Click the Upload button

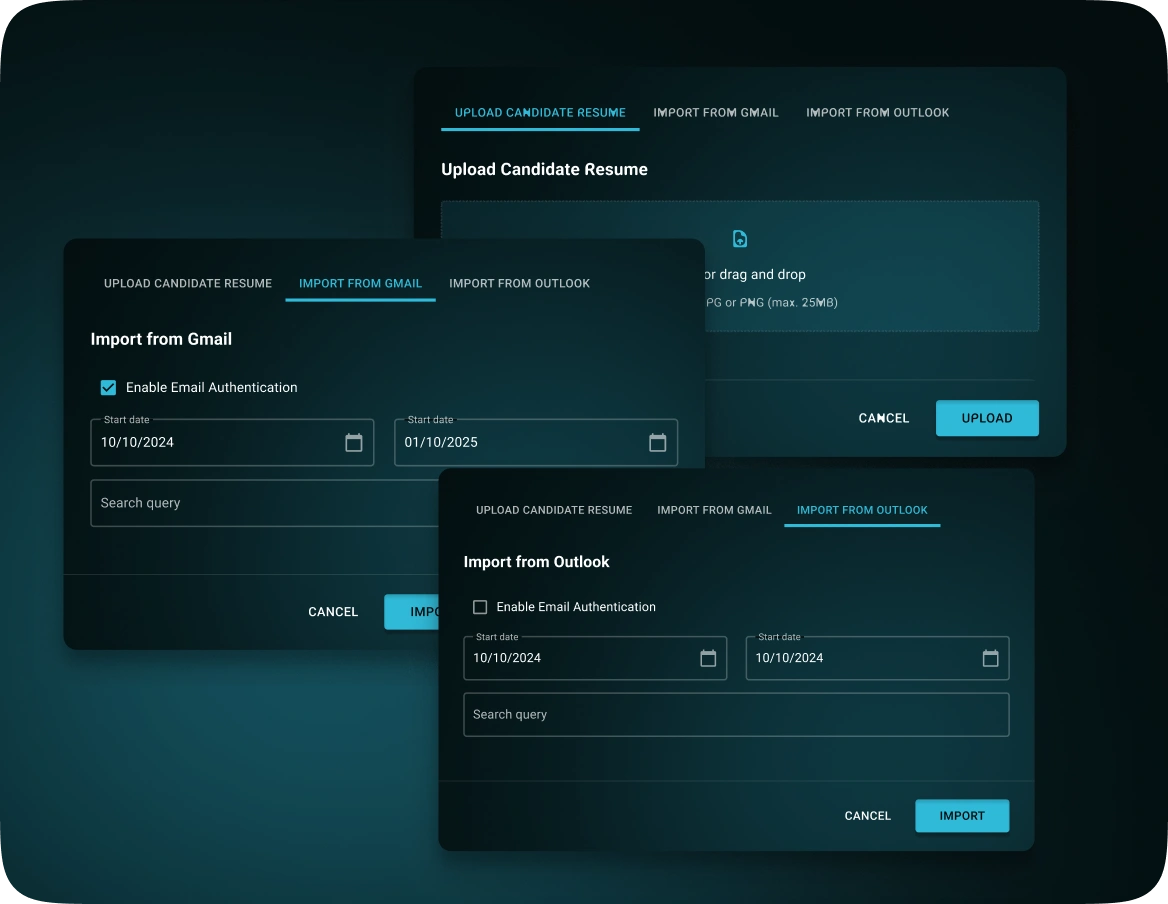(987, 418)
